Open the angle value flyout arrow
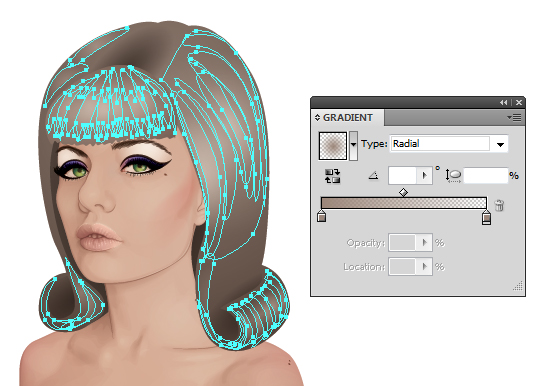The height and width of the screenshot is (386, 551). coord(424,175)
